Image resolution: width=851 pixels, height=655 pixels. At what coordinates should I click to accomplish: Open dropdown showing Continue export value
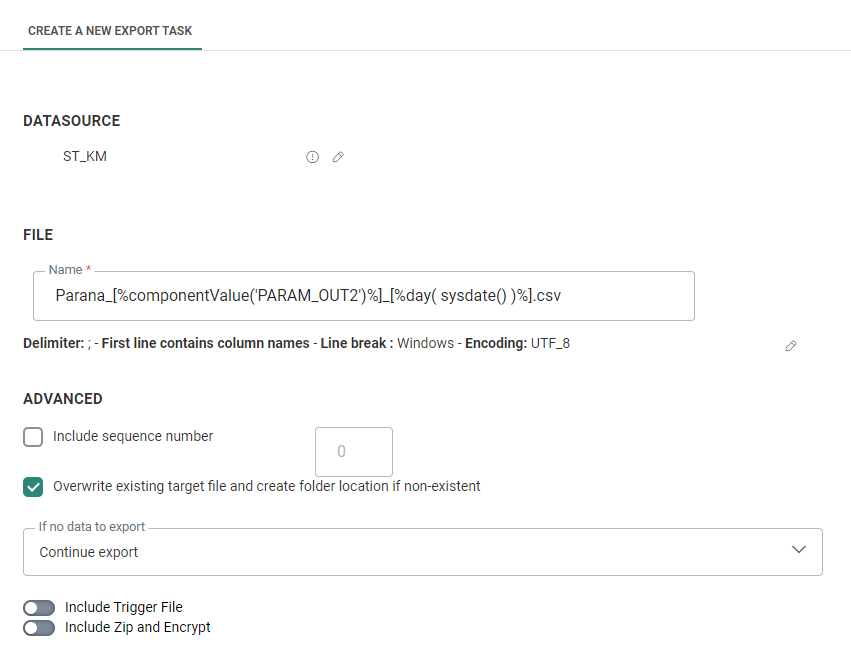coord(400,552)
